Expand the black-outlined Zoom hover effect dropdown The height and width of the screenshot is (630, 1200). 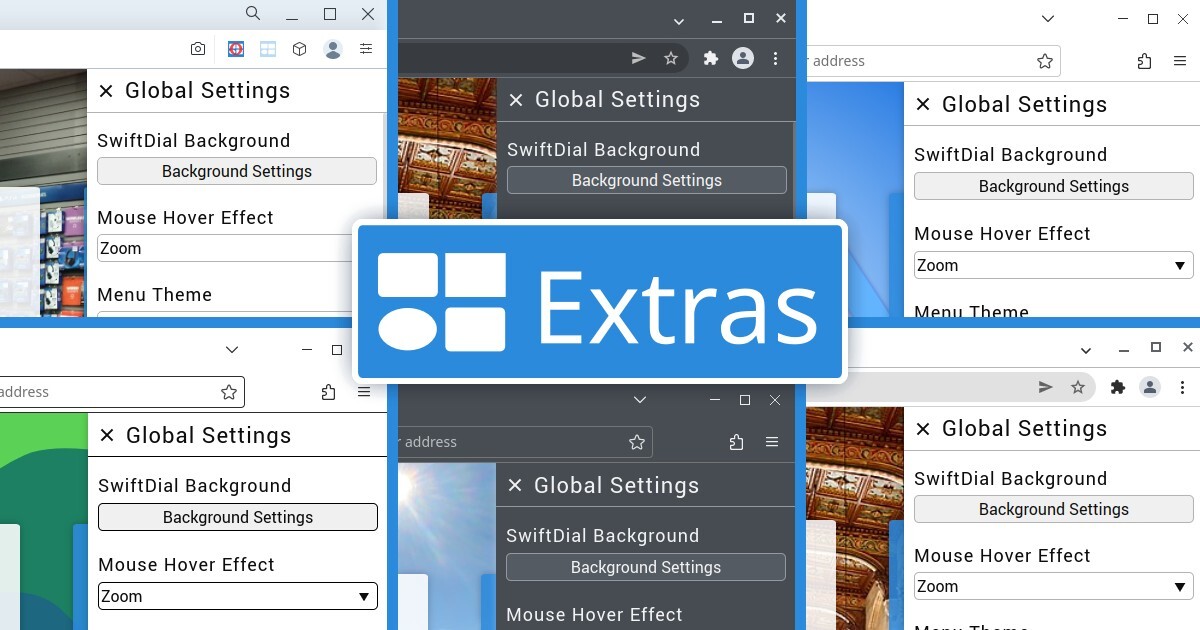click(238, 596)
